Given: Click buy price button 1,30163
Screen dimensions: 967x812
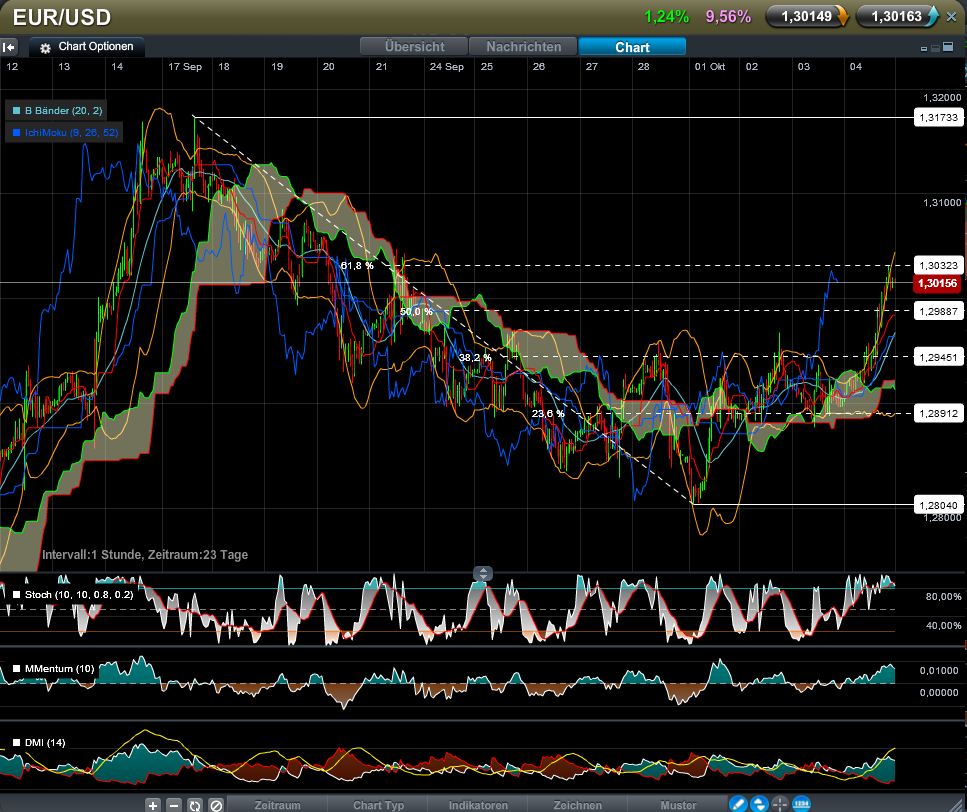Looking at the screenshot, I should coord(898,17).
